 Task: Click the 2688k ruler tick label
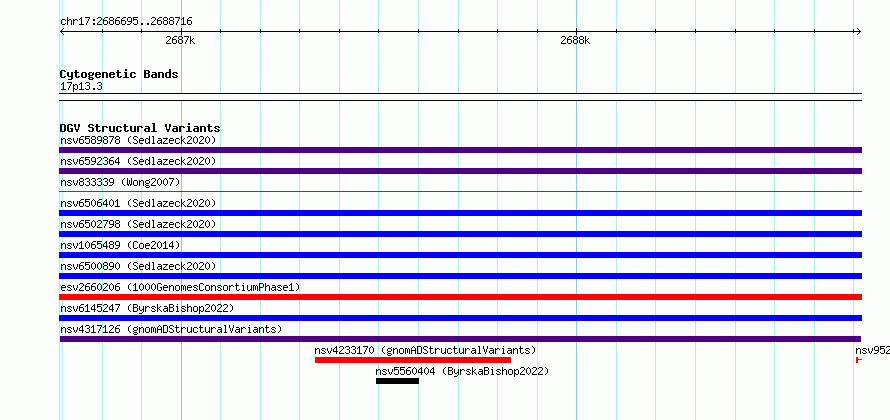point(575,40)
